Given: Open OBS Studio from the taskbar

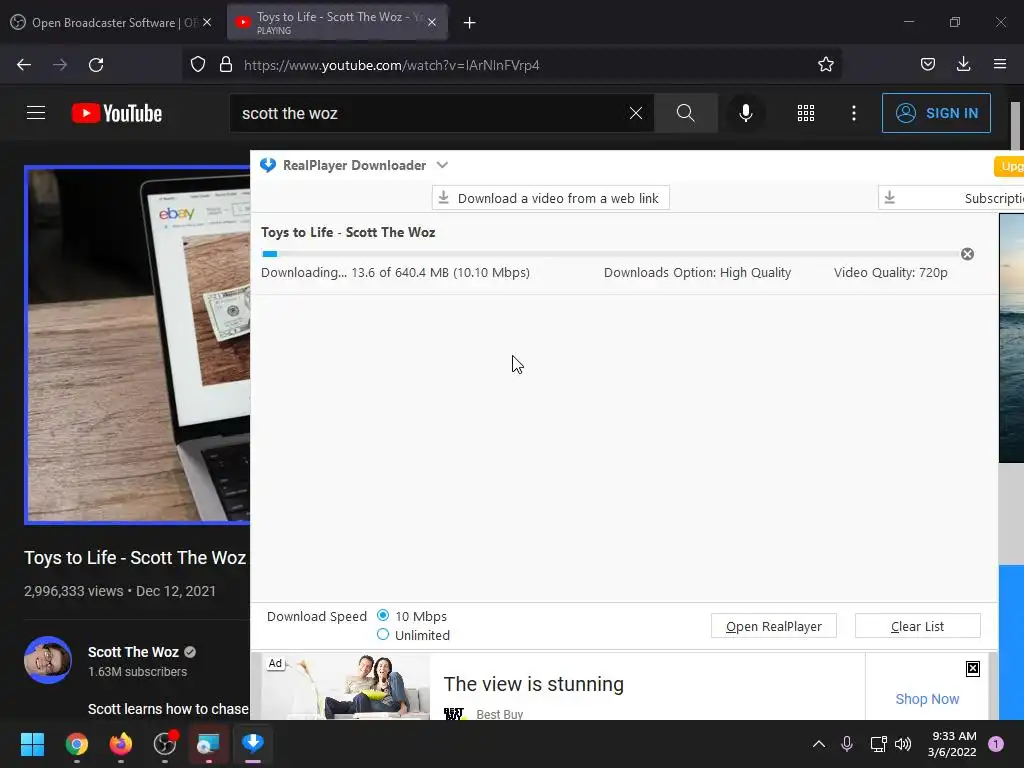Looking at the screenshot, I should (165, 744).
